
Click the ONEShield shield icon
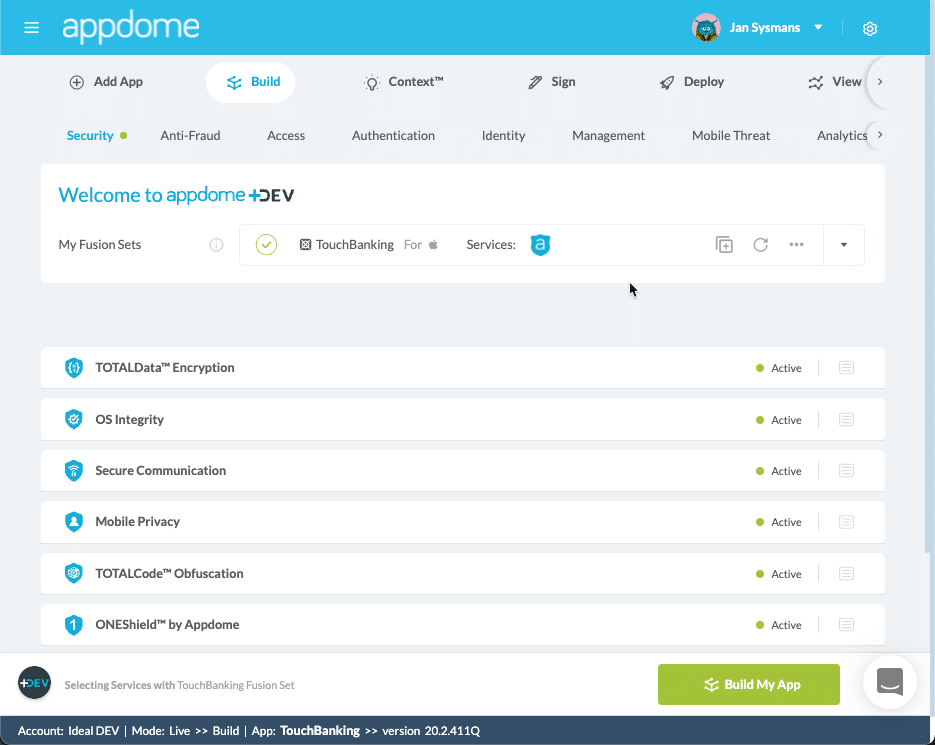point(73,625)
